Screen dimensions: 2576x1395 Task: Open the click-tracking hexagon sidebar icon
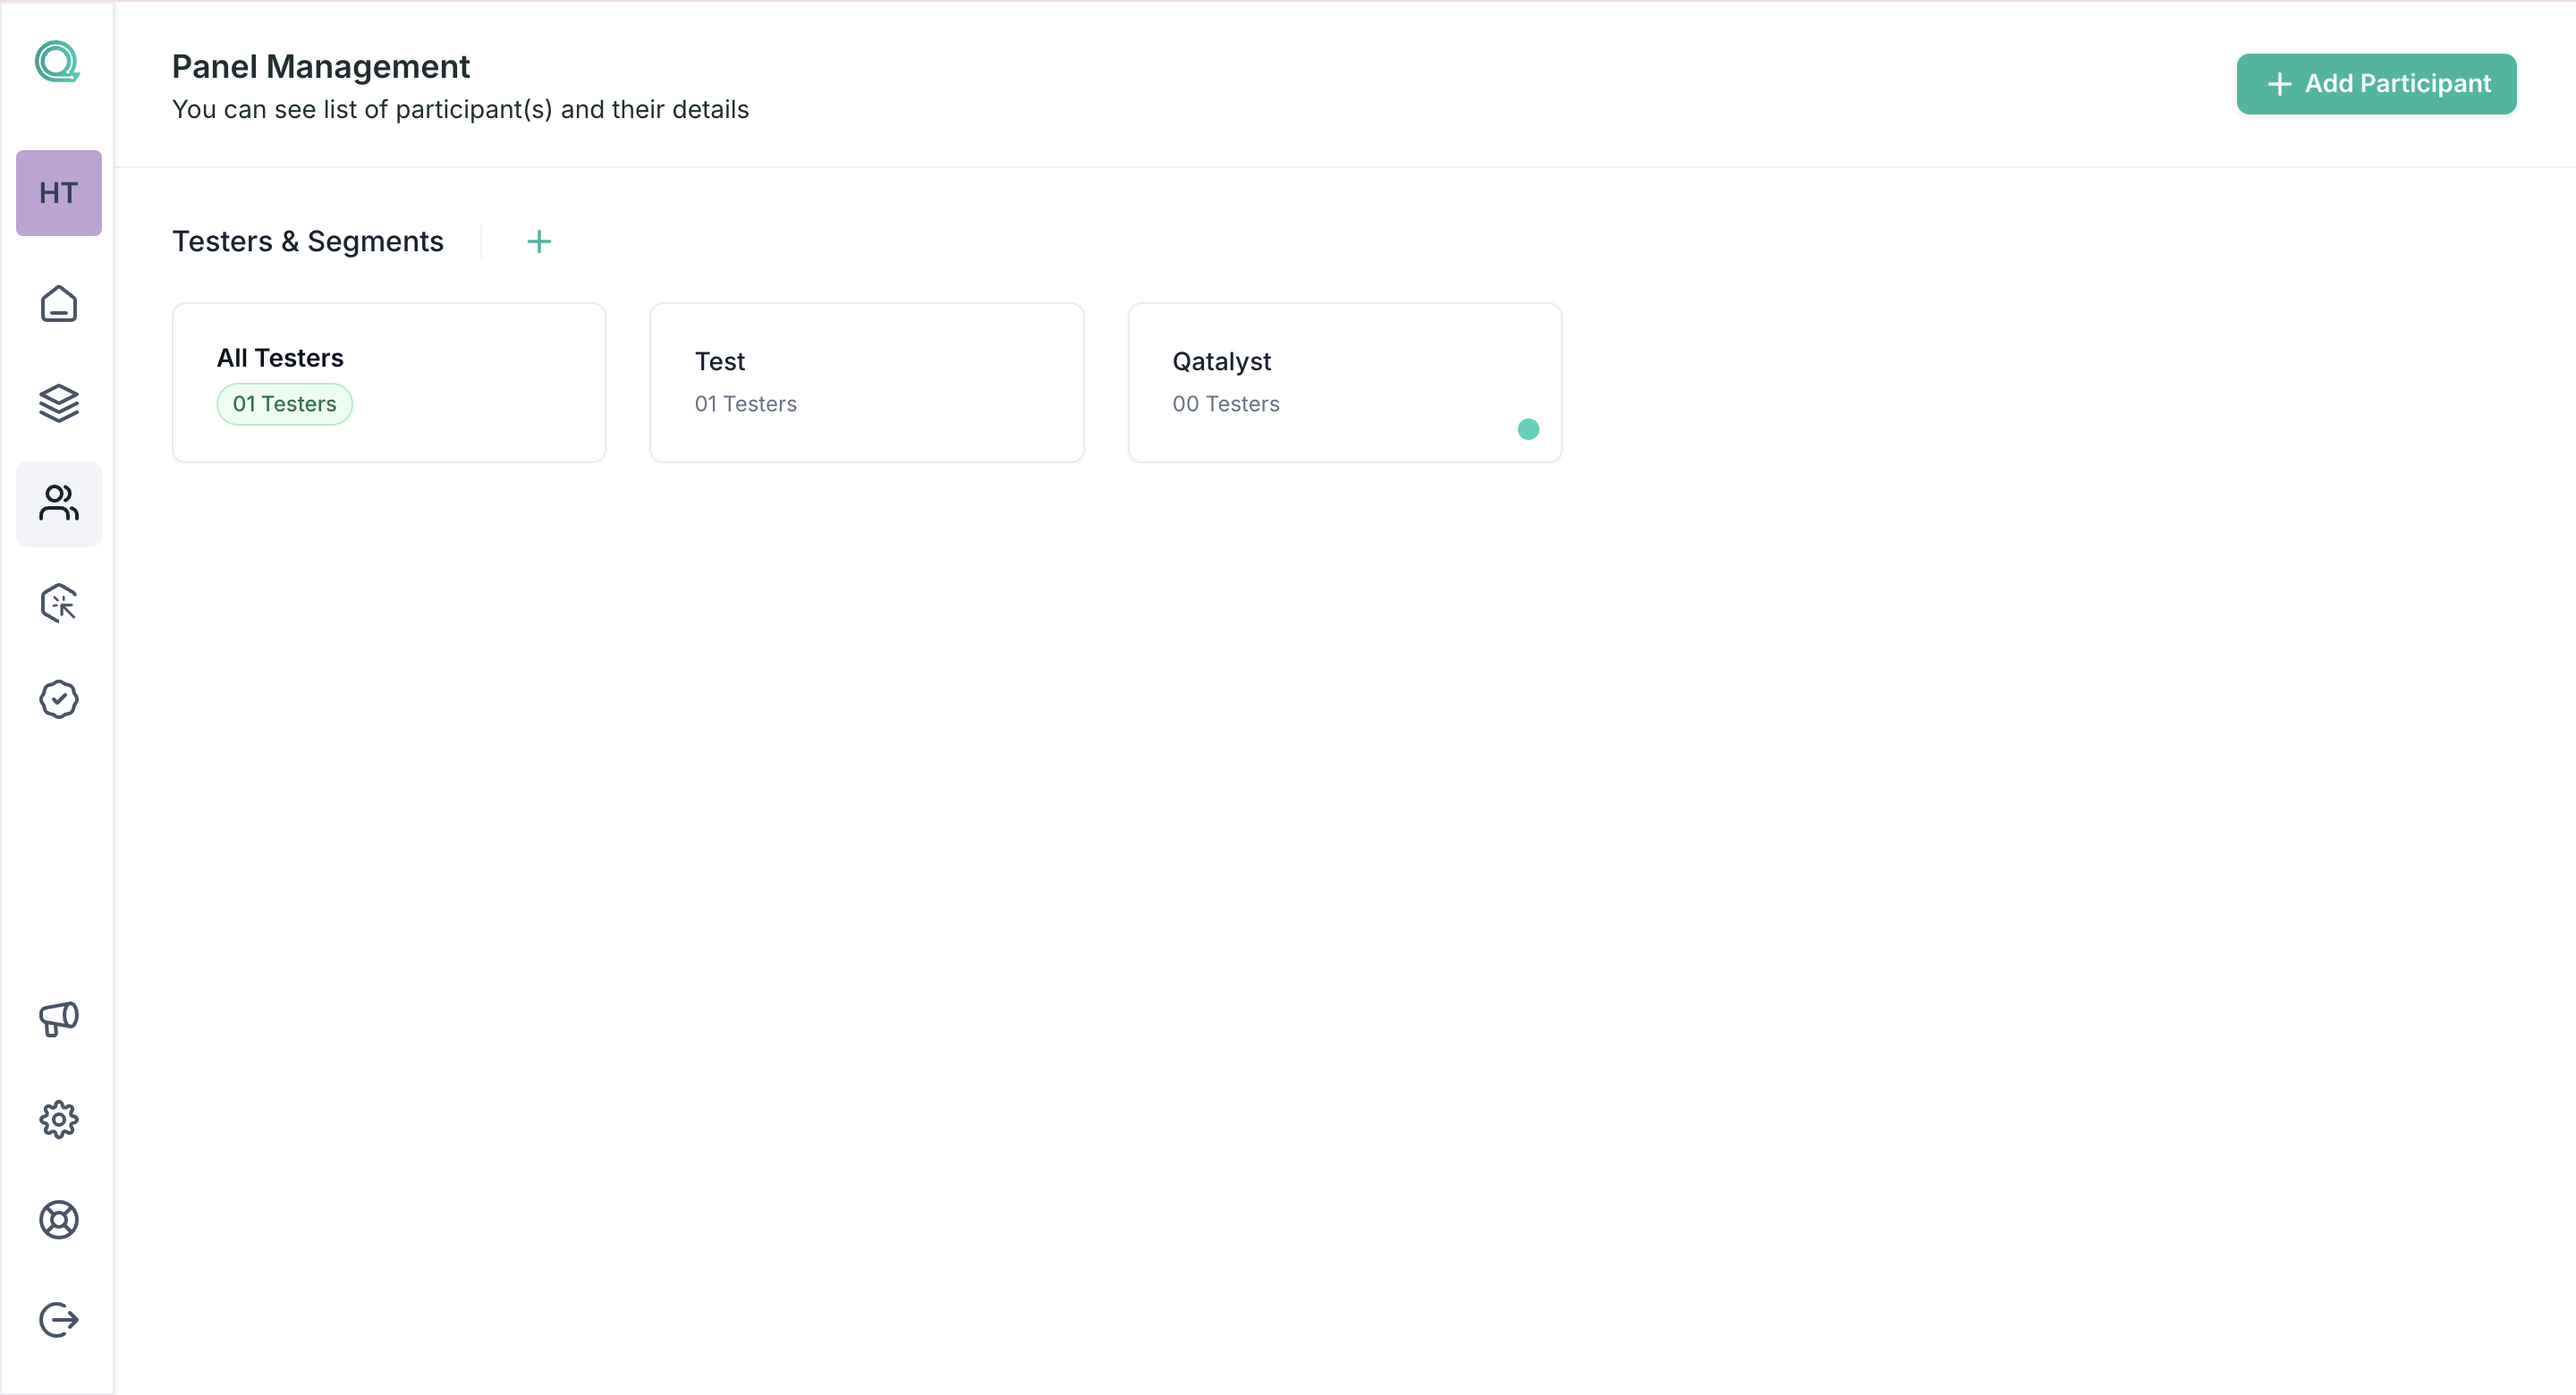(58, 603)
